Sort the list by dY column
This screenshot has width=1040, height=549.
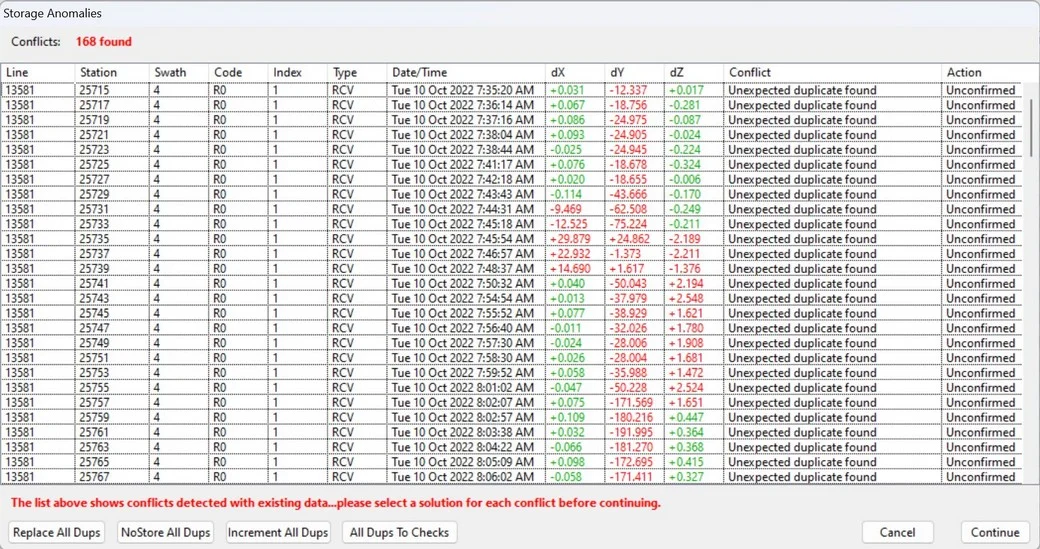[x=617, y=72]
